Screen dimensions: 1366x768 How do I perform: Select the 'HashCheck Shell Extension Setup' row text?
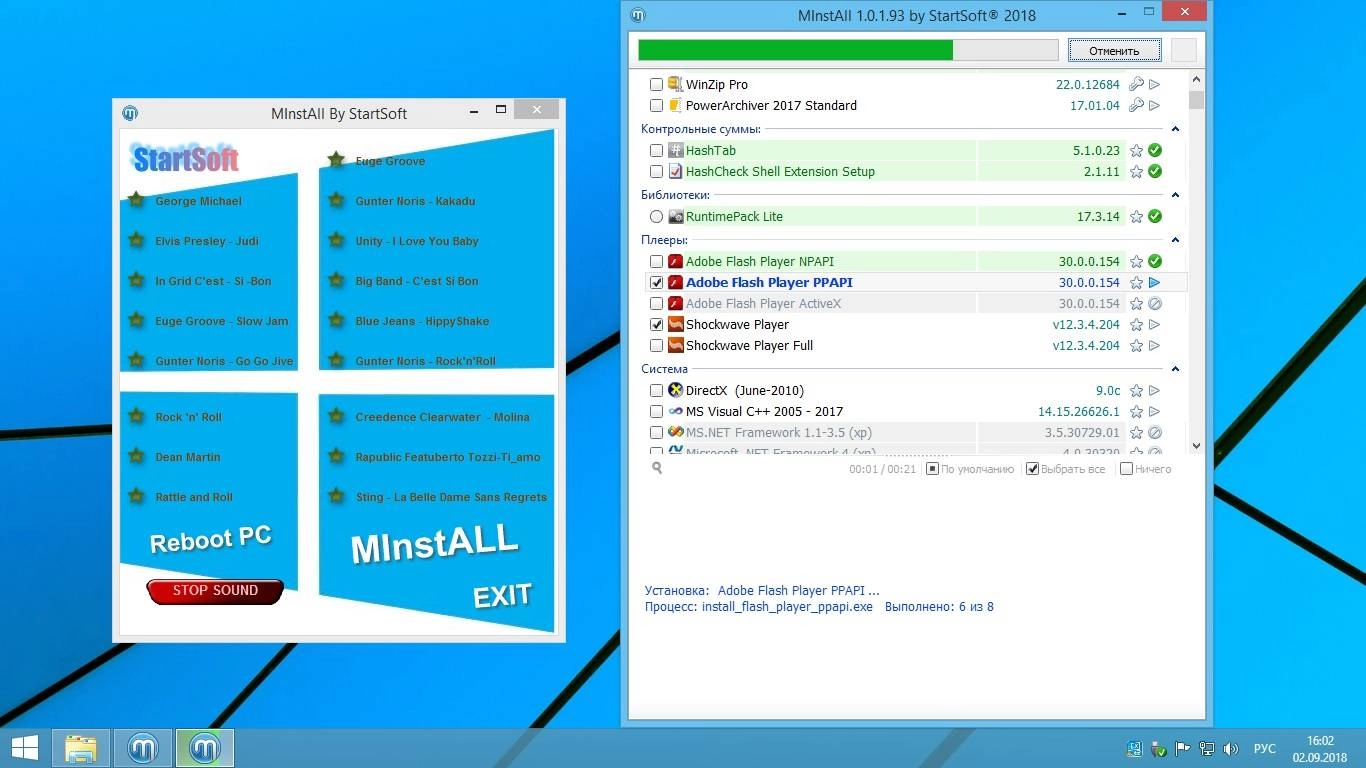pyautogui.click(x=780, y=172)
